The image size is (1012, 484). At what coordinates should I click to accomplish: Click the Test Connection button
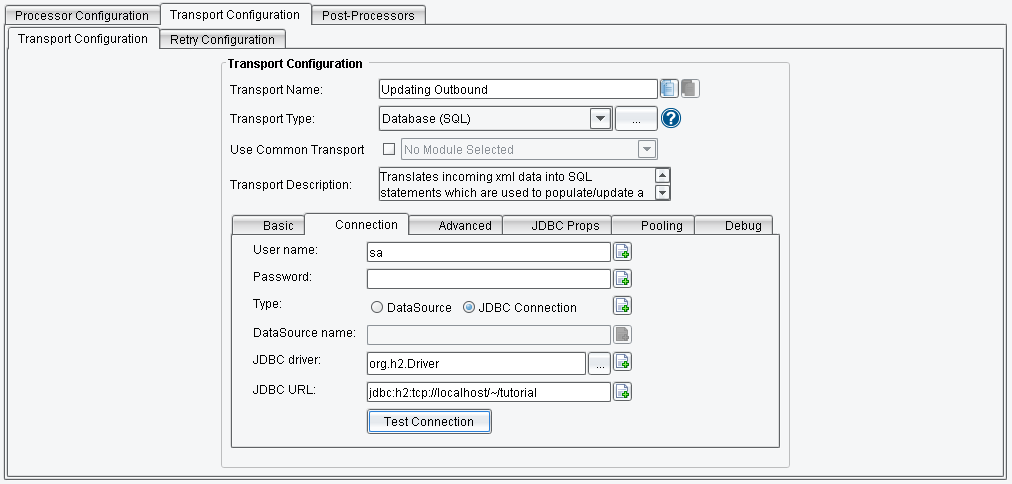pyautogui.click(x=429, y=421)
